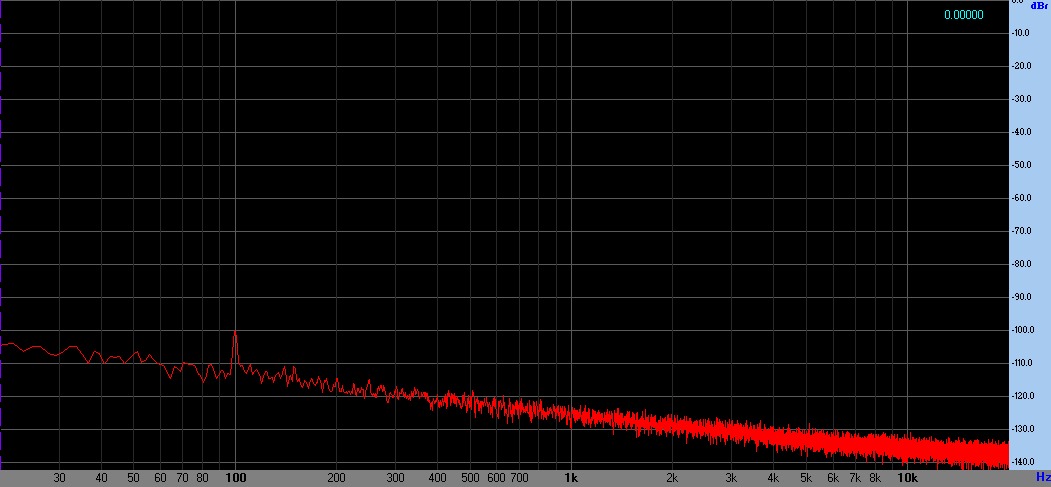
Task: Click the 500 frequency axis label
Action: 470,478
